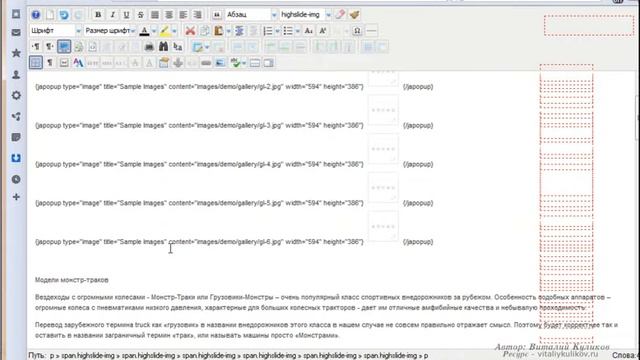Align text justified in toolbar
Screen dimensions: 640x360
[155, 15]
